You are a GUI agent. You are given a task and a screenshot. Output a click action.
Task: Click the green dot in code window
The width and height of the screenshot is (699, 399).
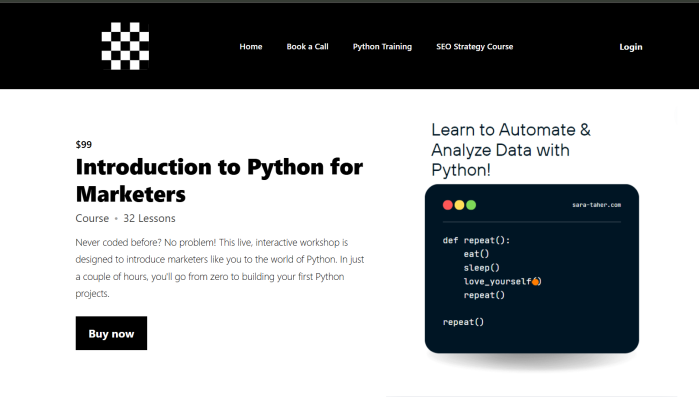coord(471,205)
